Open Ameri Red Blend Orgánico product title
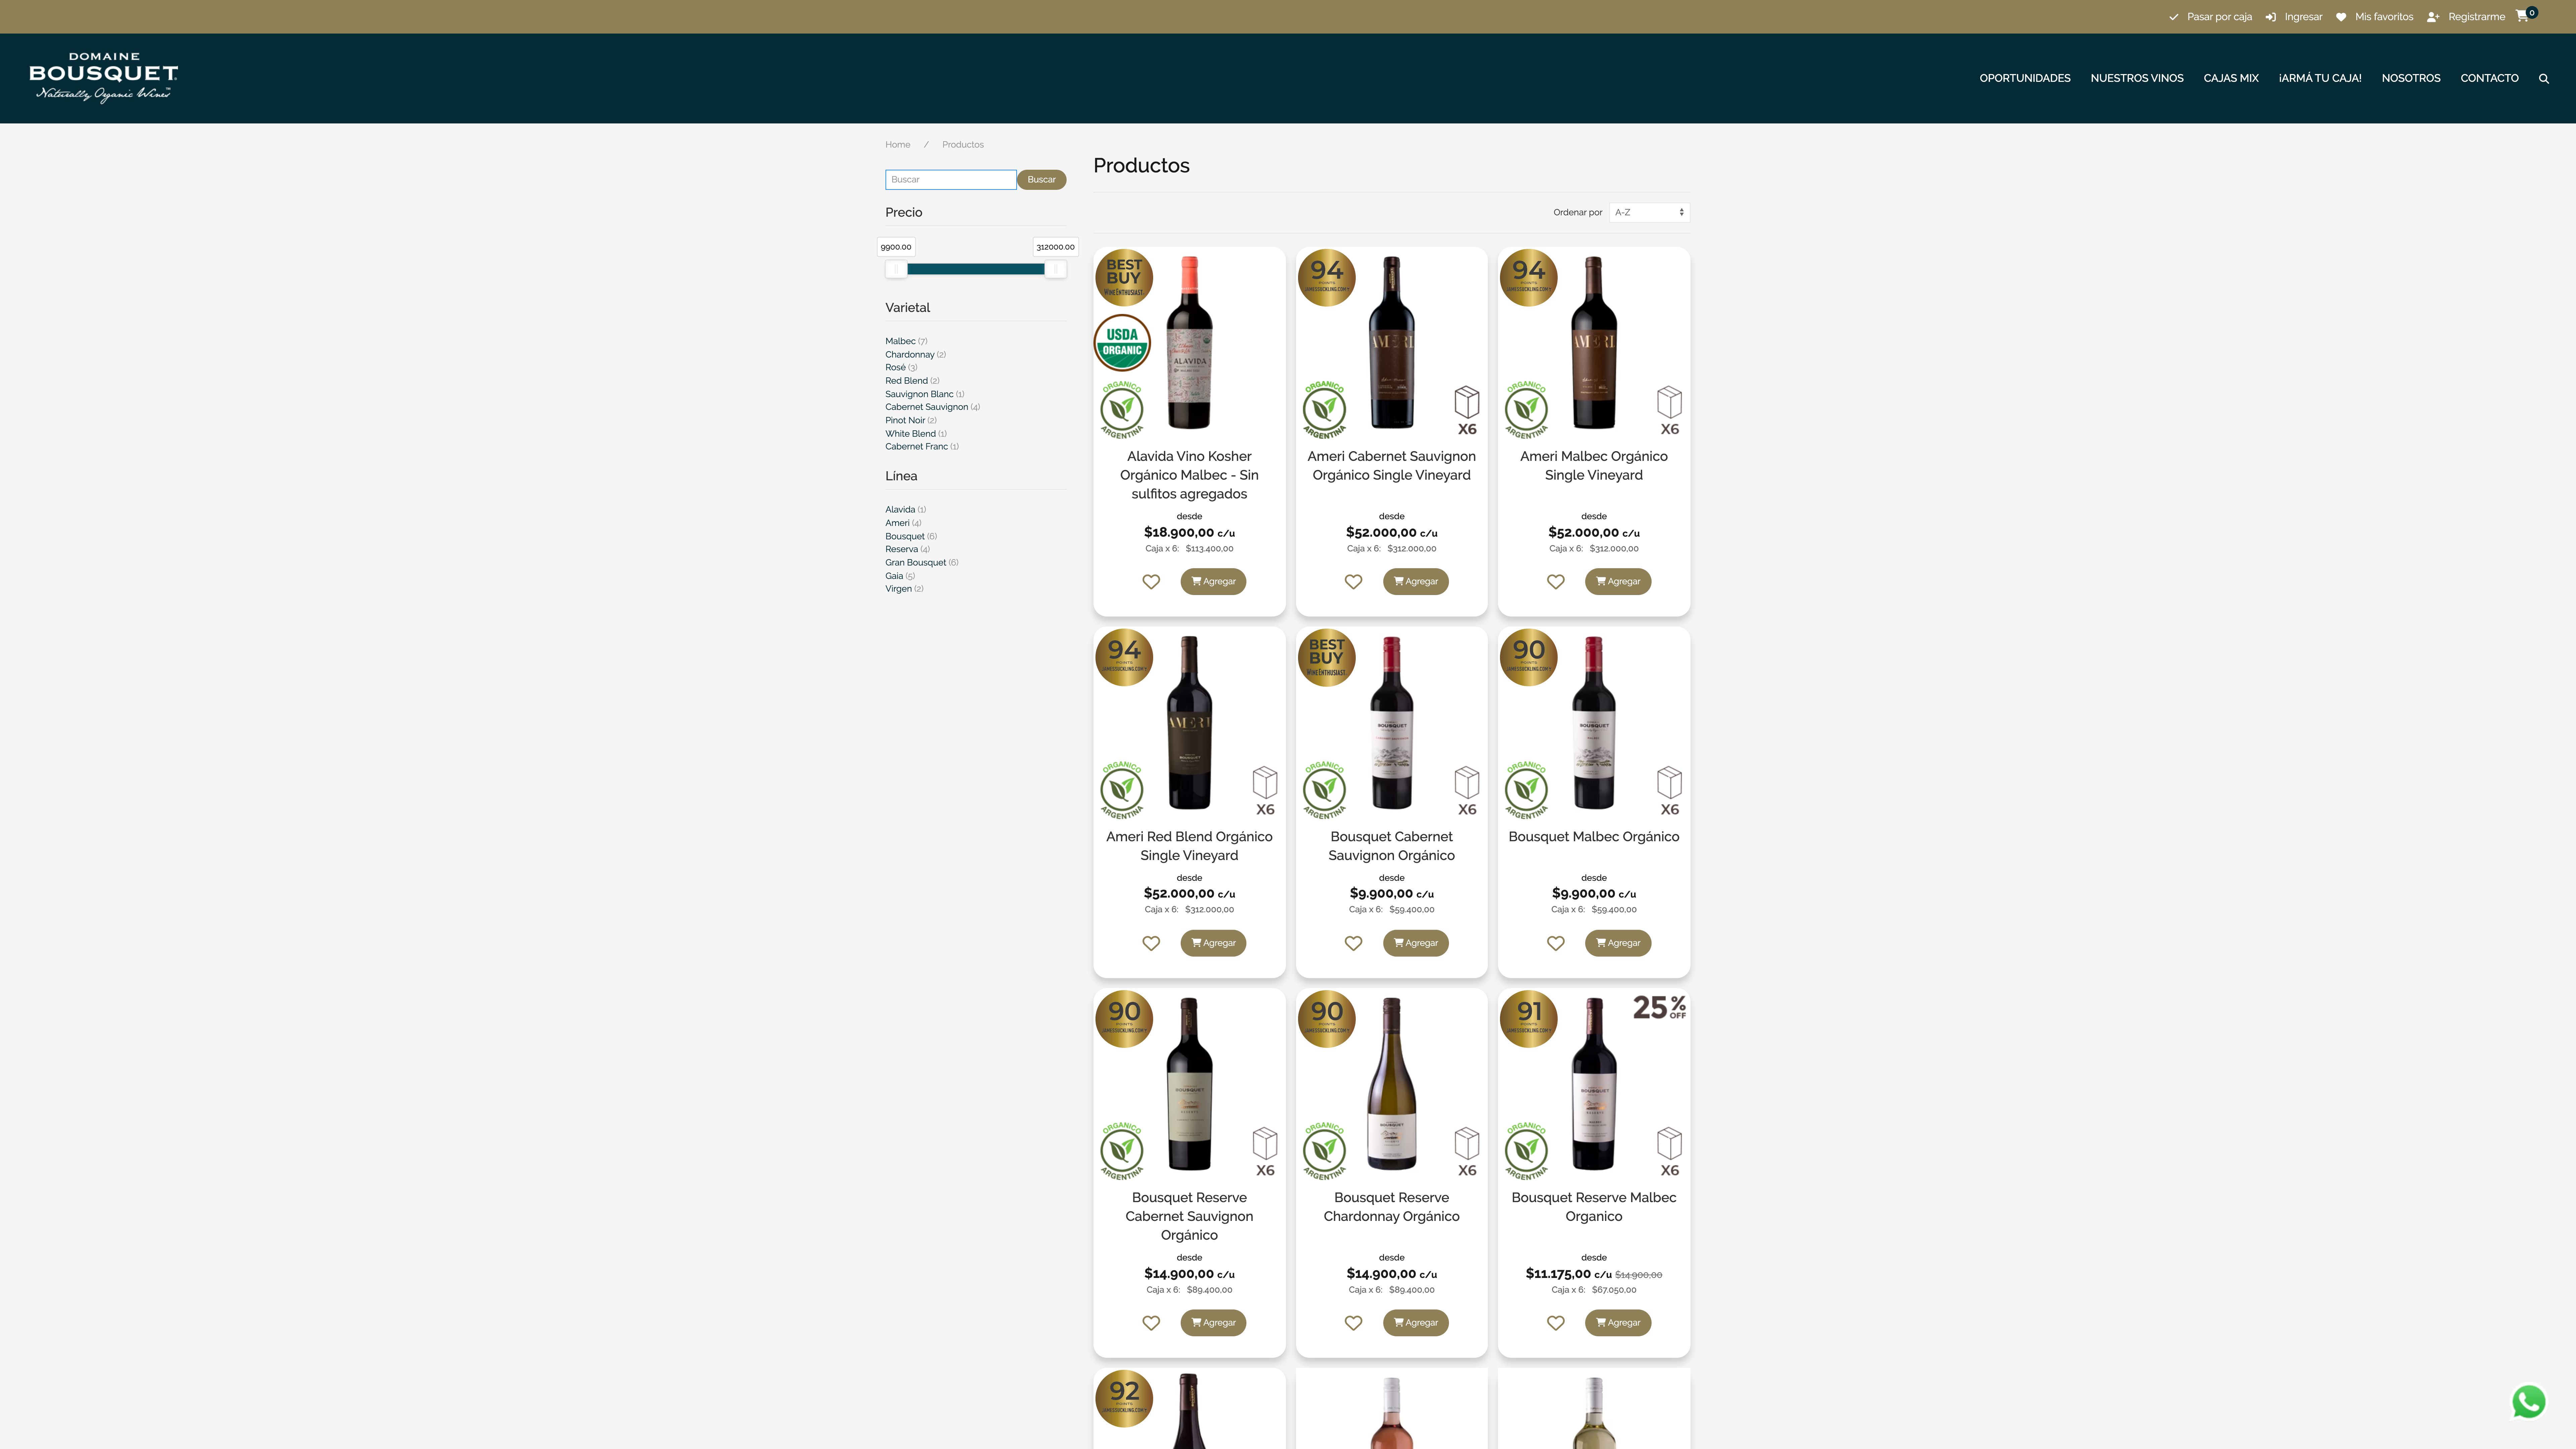 coord(1189,846)
